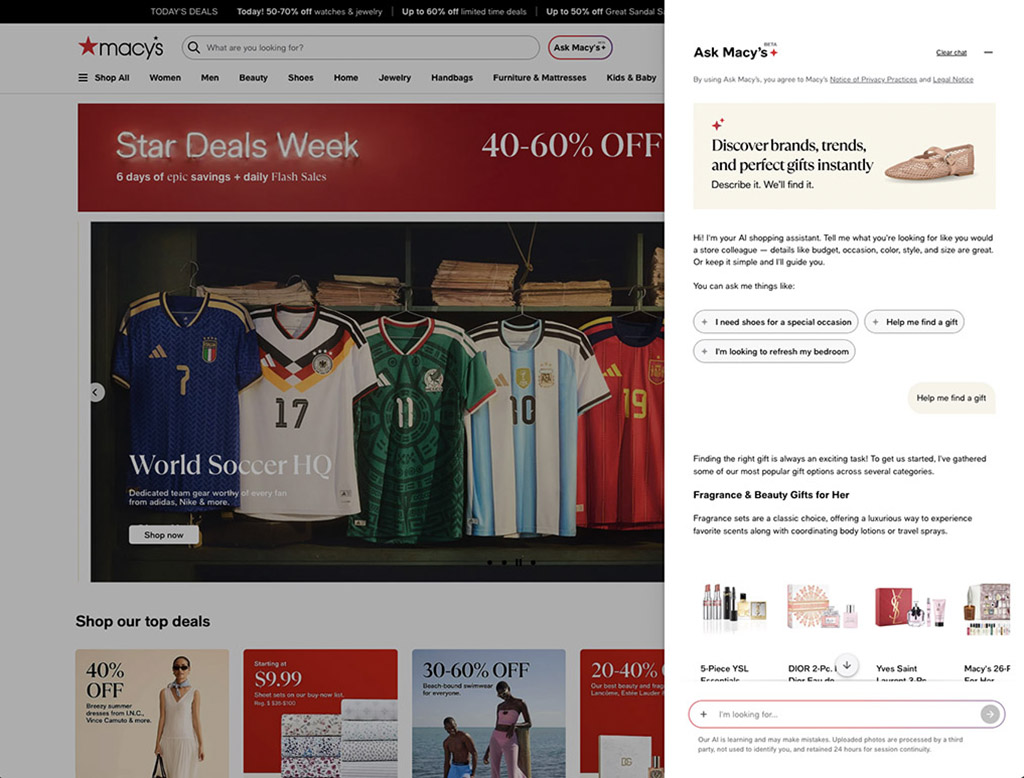Viewport: 1024px width, 778px height.
Task: Click the scroll-down arrow in chat
Action: (x=847, y=666)
